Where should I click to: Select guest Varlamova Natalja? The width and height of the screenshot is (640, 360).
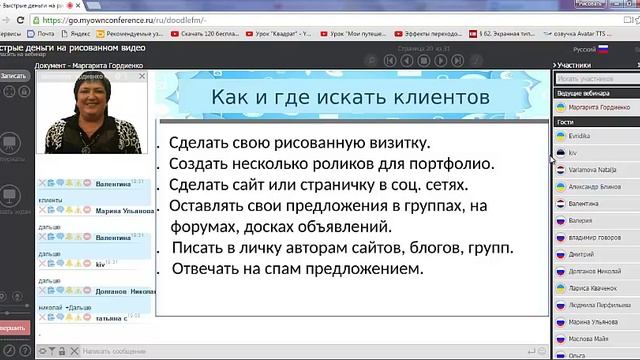[x=597, y=169]
